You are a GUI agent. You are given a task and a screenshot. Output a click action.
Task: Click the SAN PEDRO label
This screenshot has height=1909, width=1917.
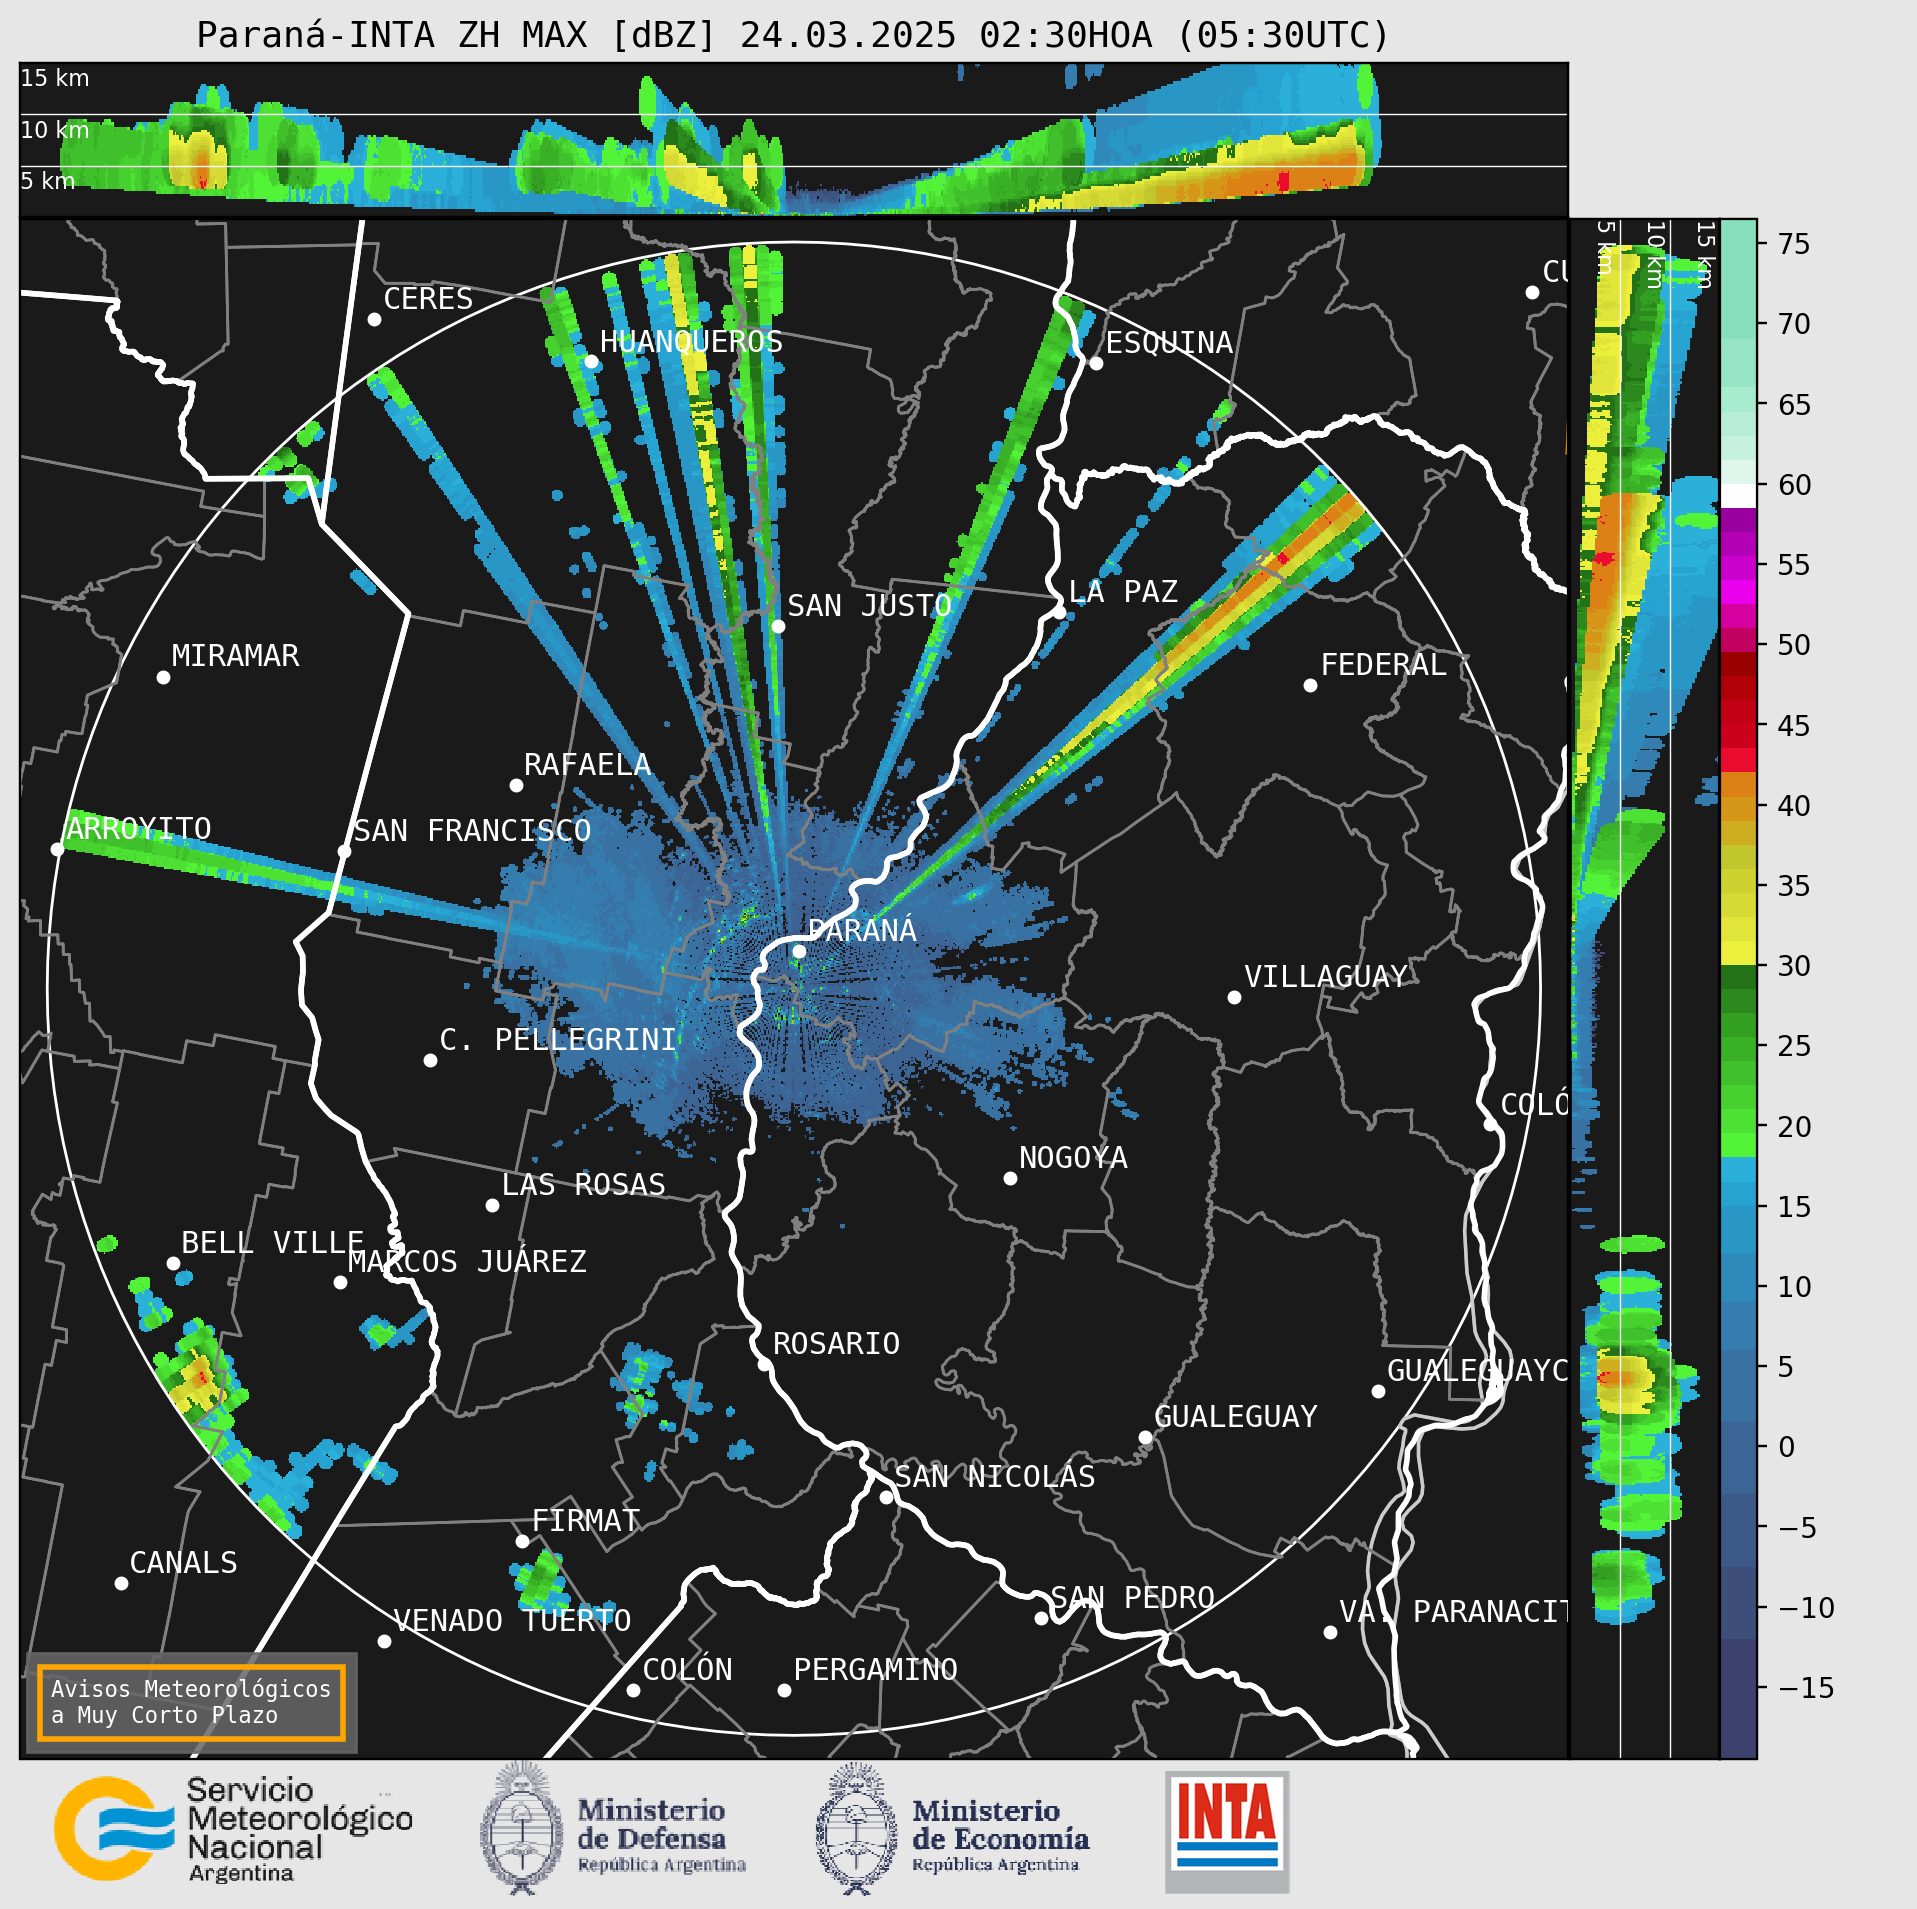tap(1132, 1597)
